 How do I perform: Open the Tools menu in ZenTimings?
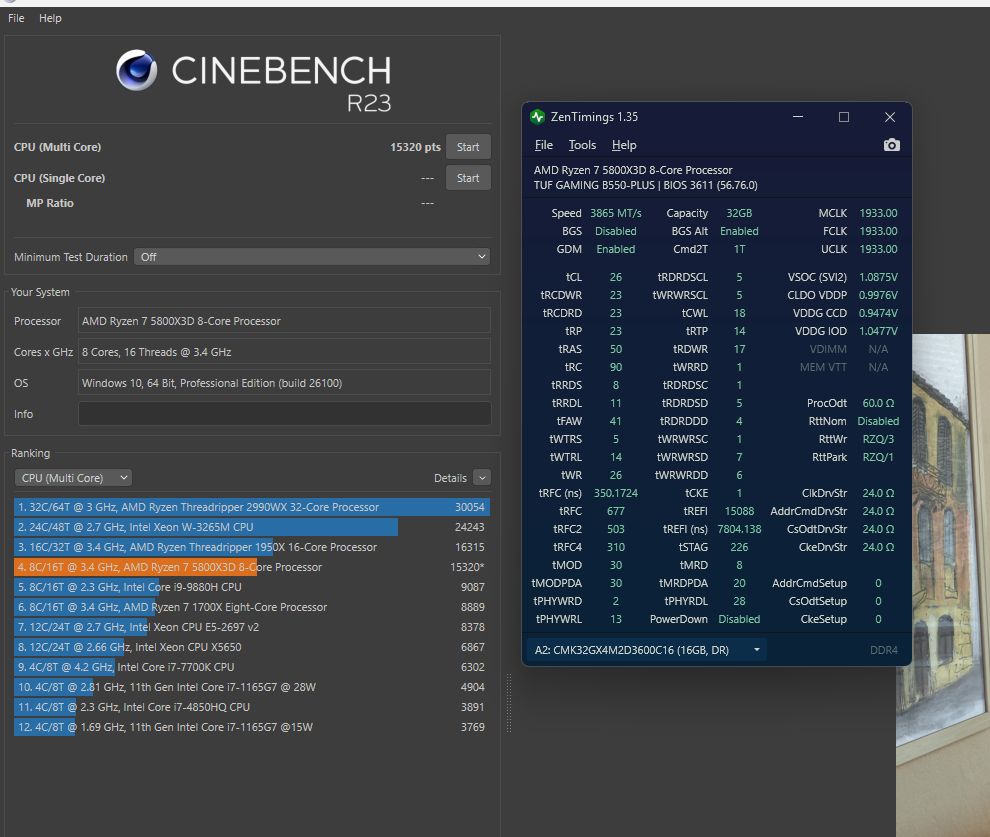coord(582,144)
